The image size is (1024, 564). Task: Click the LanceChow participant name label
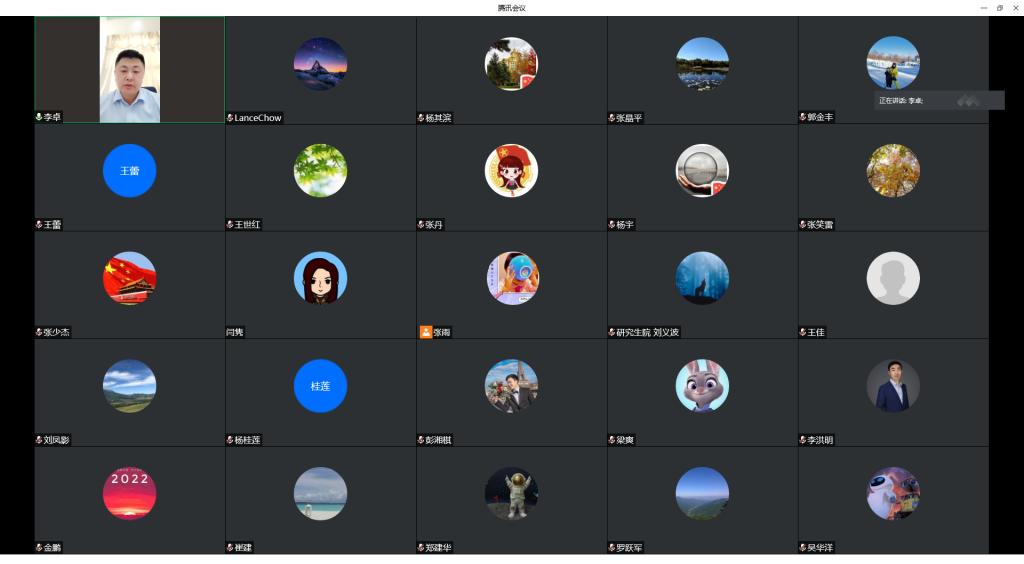tap(258, 118)
